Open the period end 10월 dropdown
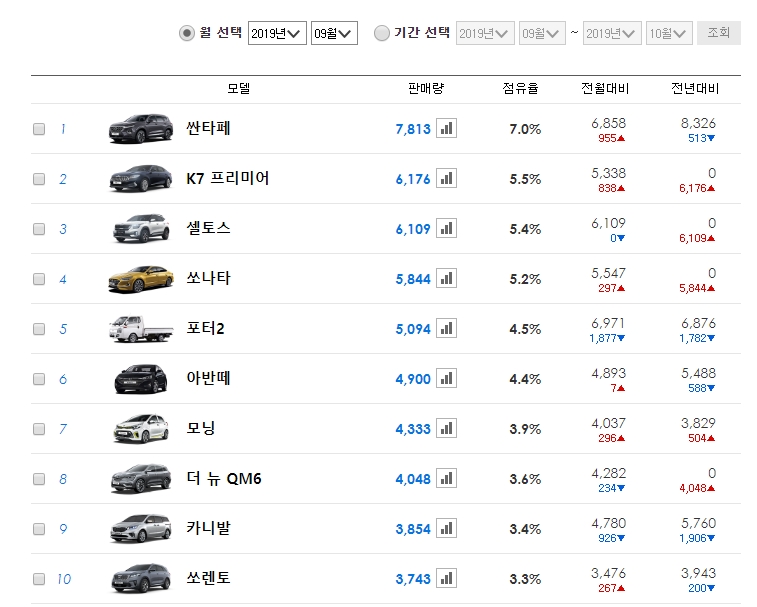Image resolution: width=757 pixels, height=607 pixels. tap(669, 33)
